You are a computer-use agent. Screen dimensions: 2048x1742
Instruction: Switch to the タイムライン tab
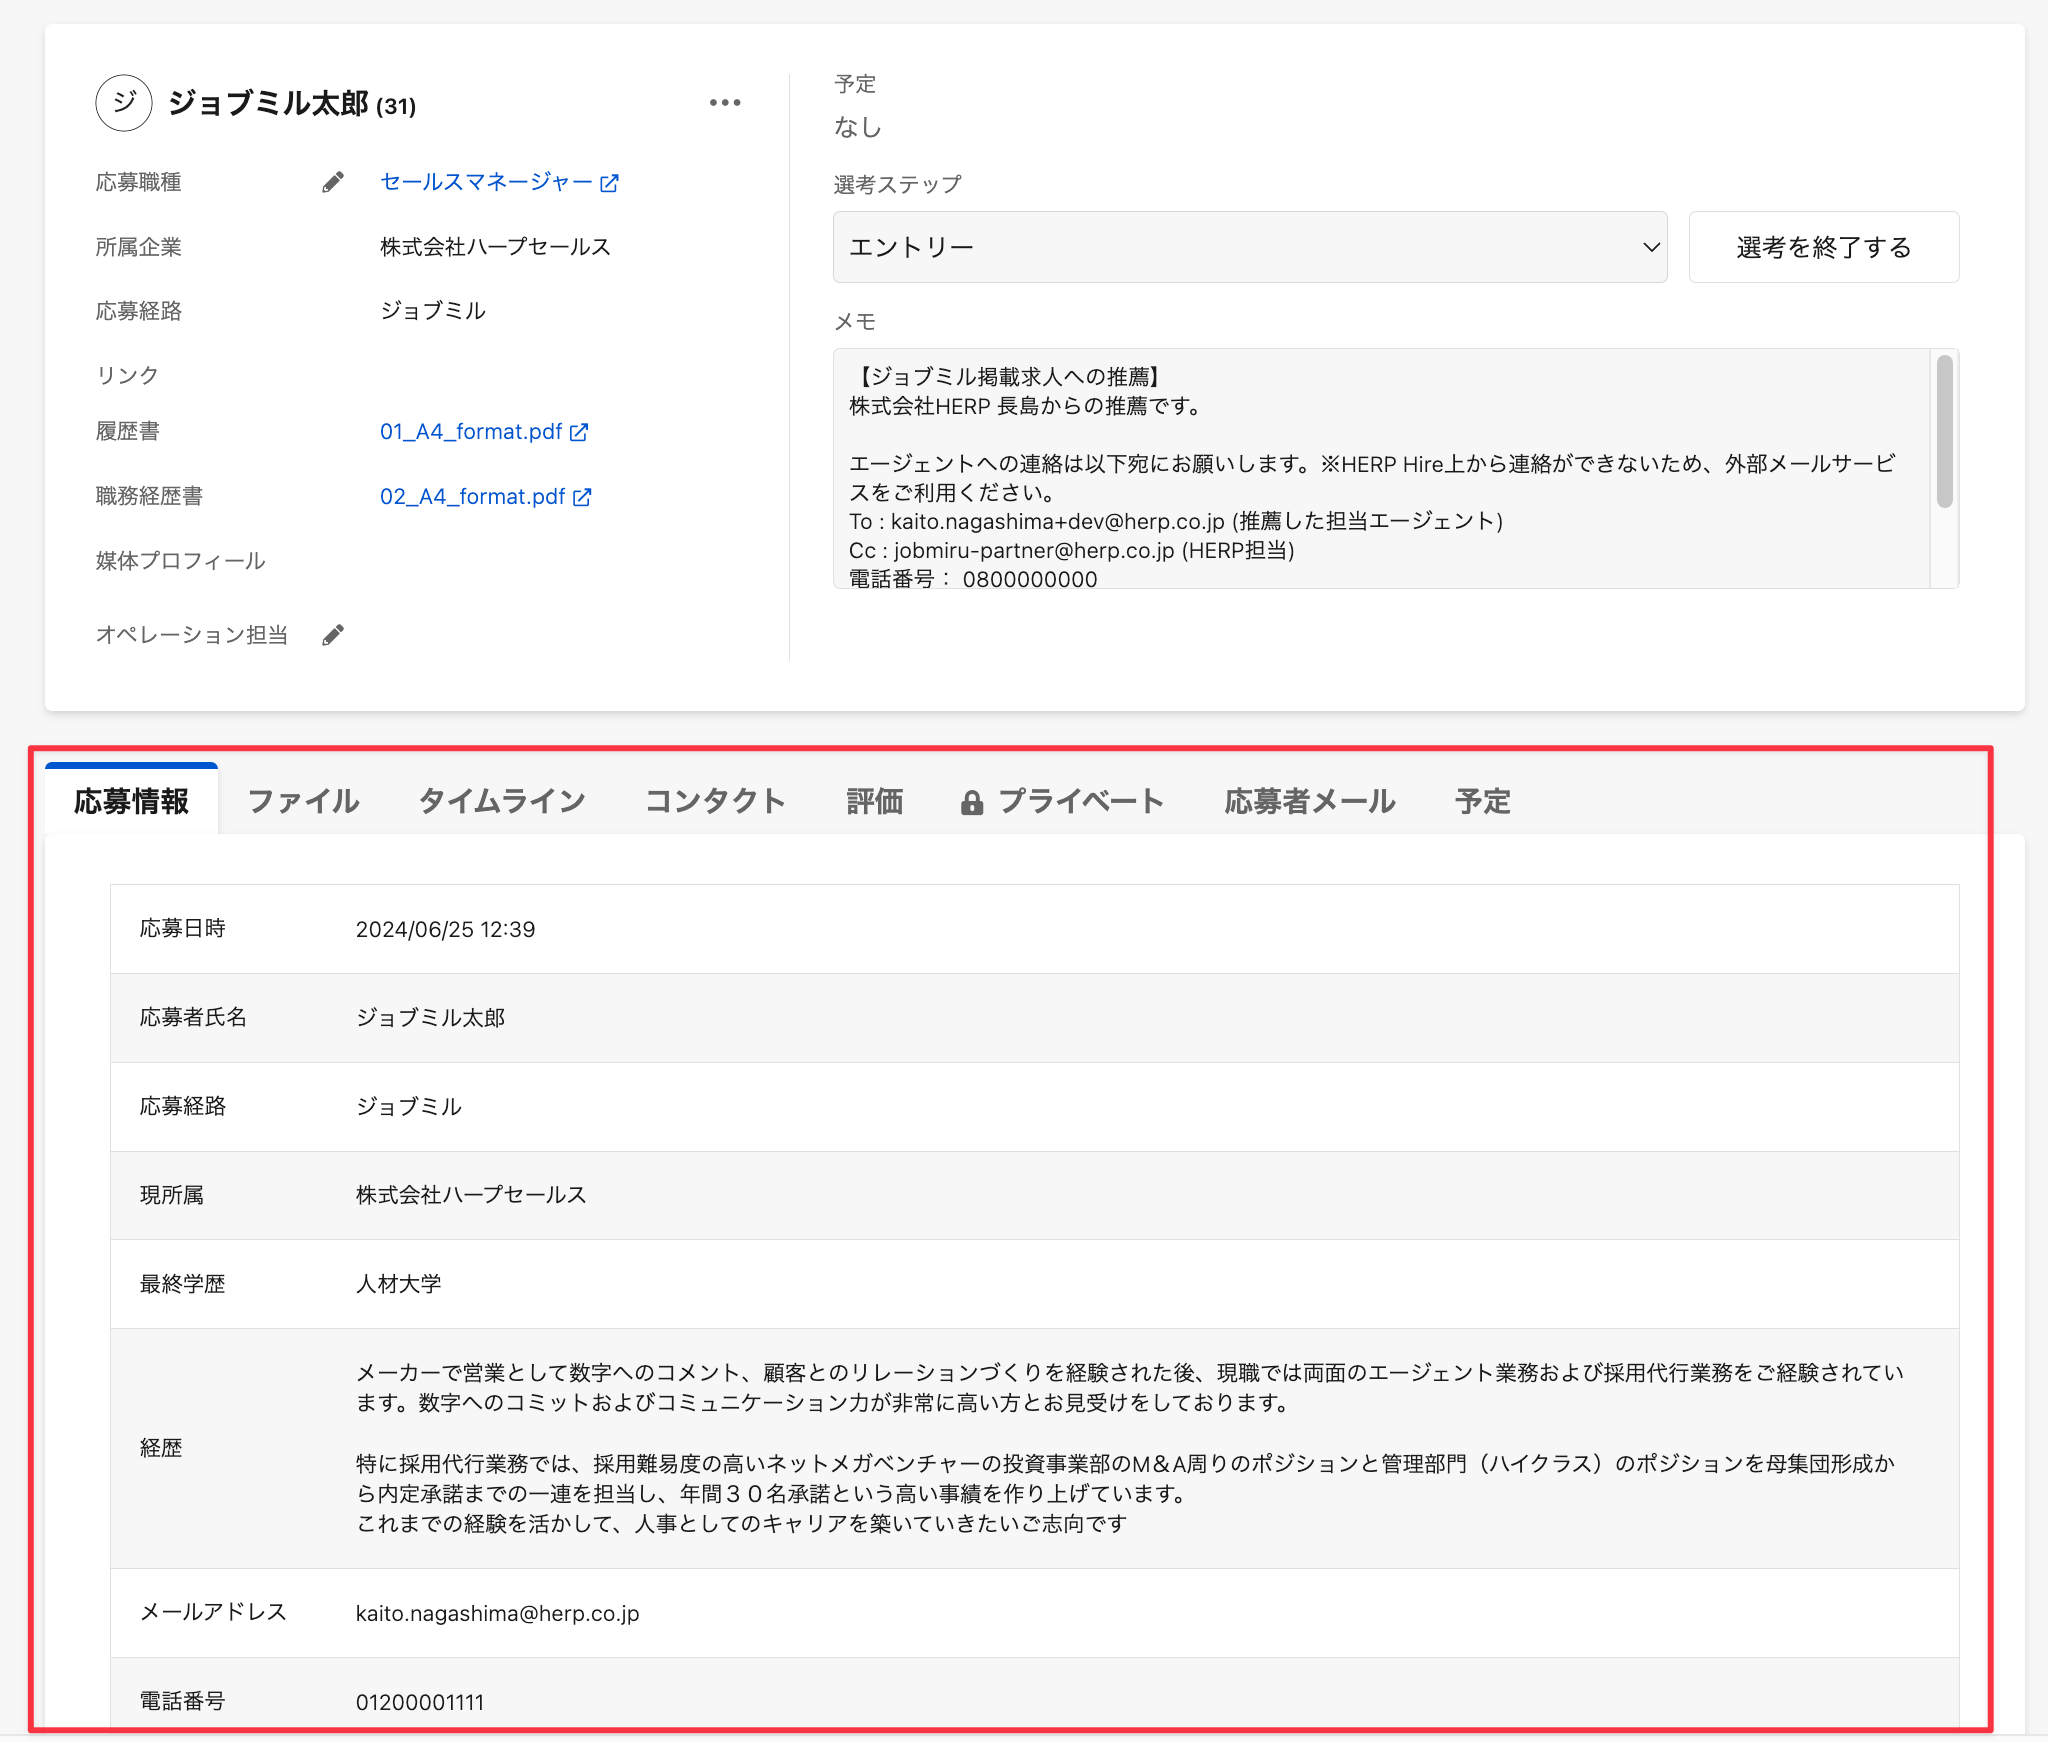coord(502,801)
